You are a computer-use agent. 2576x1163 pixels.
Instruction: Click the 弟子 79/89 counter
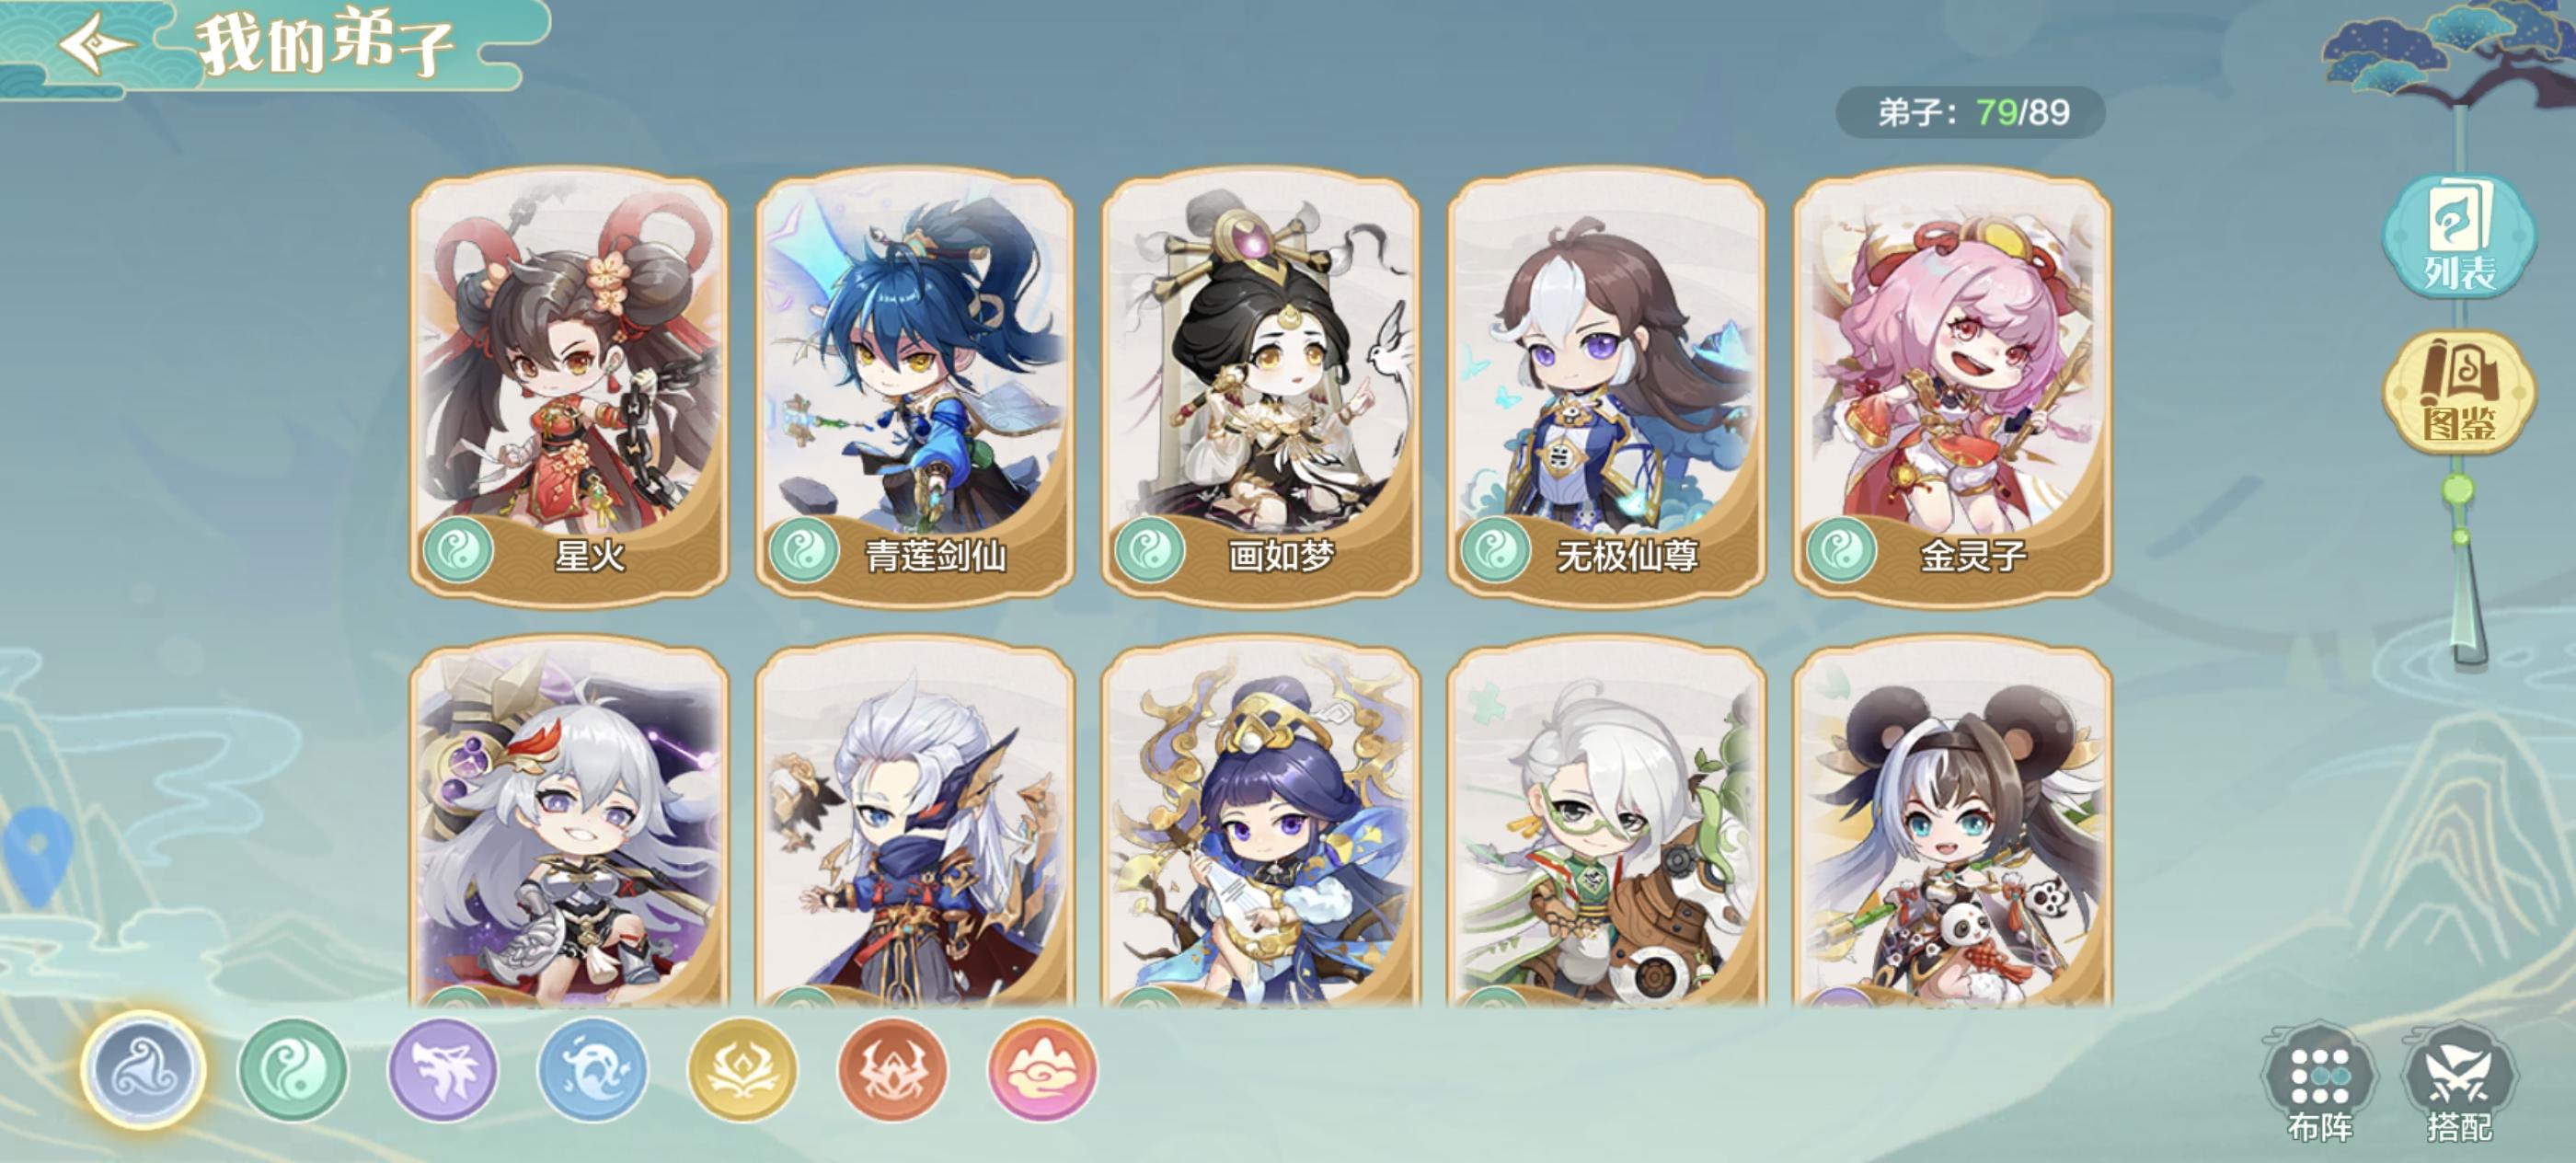pos(1970,112)
